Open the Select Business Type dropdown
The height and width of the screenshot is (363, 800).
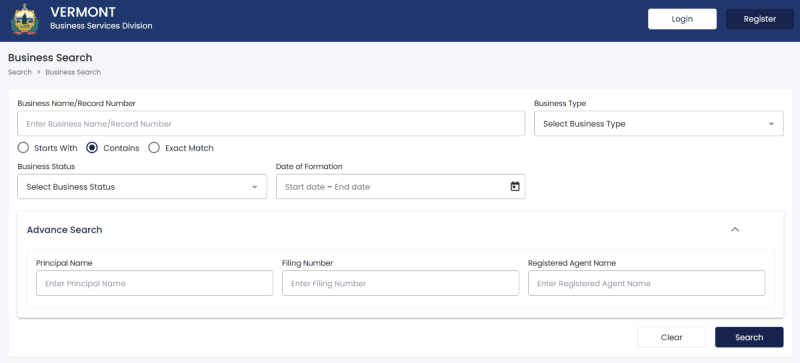[x=659, y=124]
